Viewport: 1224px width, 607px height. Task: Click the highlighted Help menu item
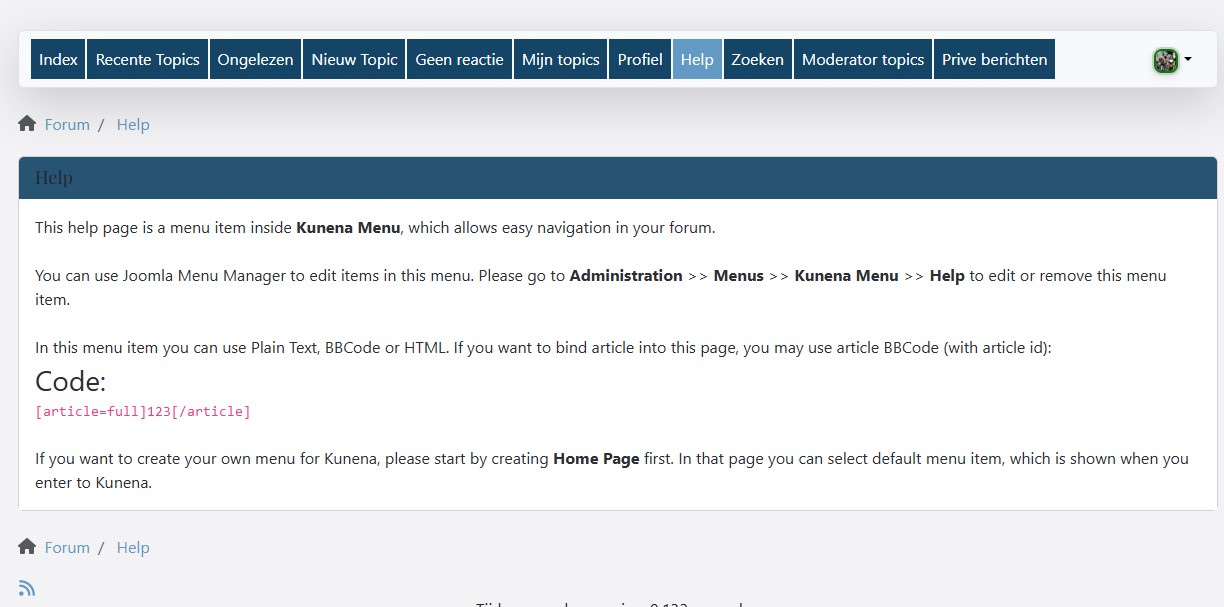[697, 60]
